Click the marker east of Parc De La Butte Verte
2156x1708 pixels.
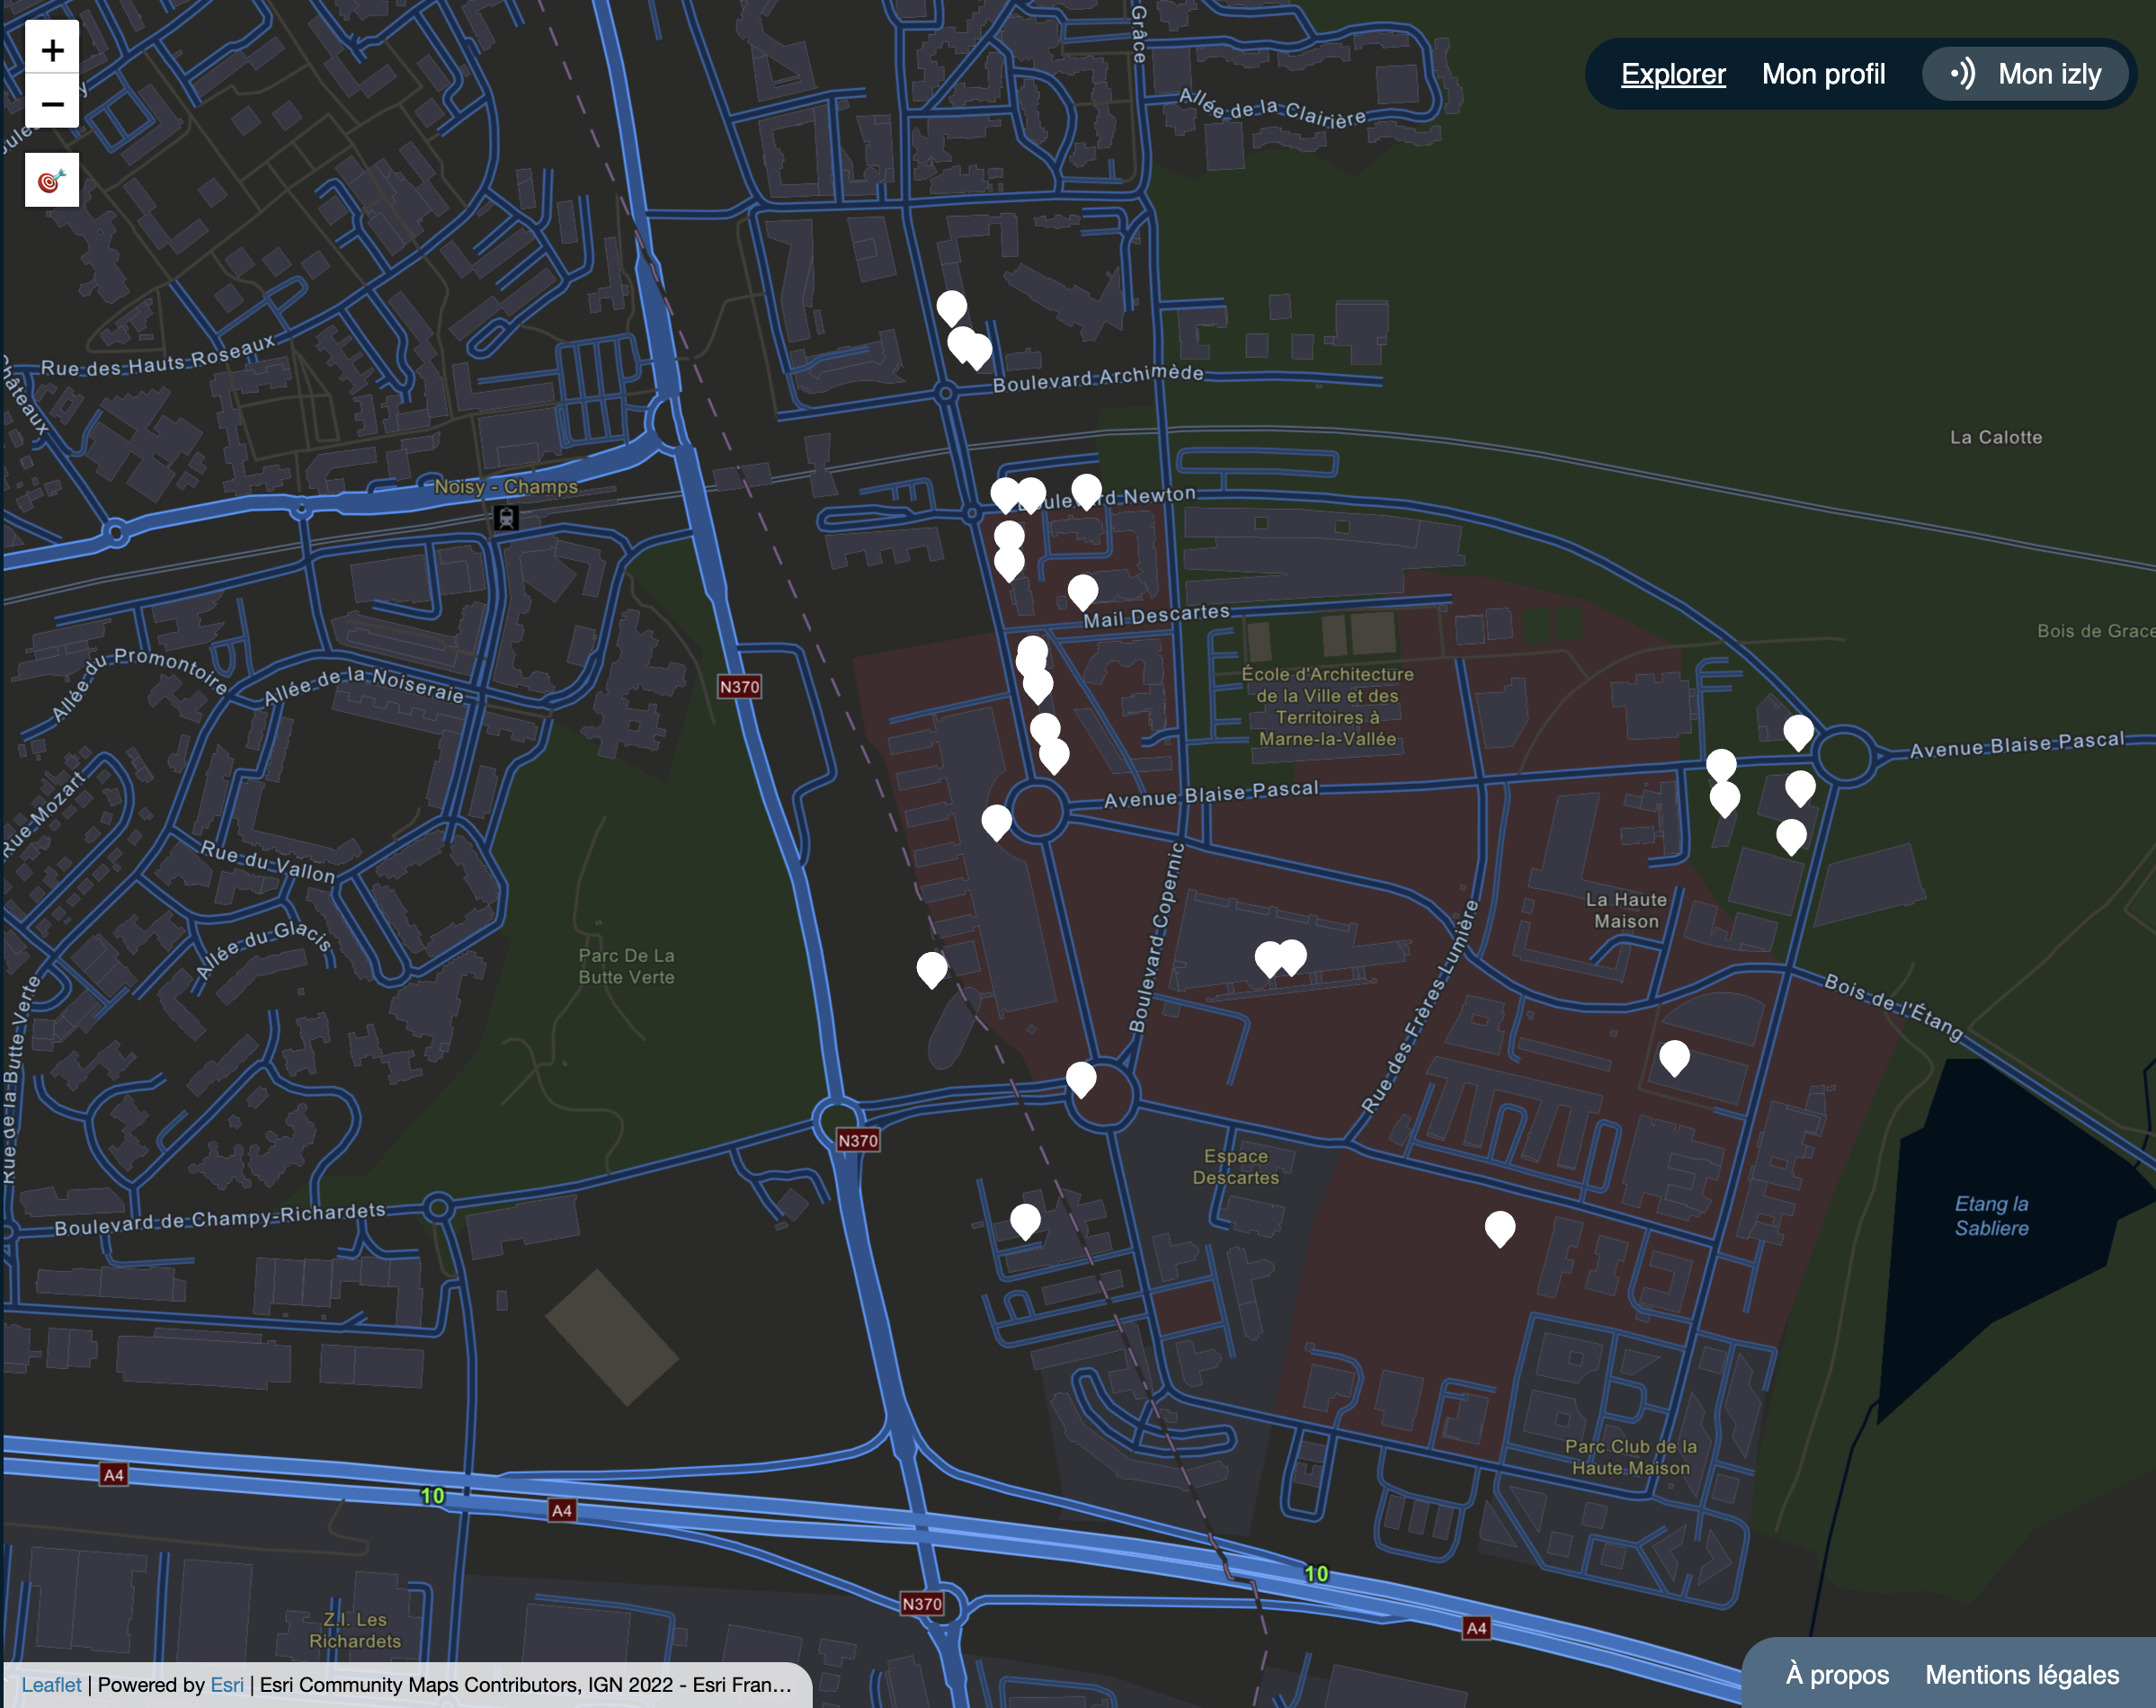click(931, 967)
